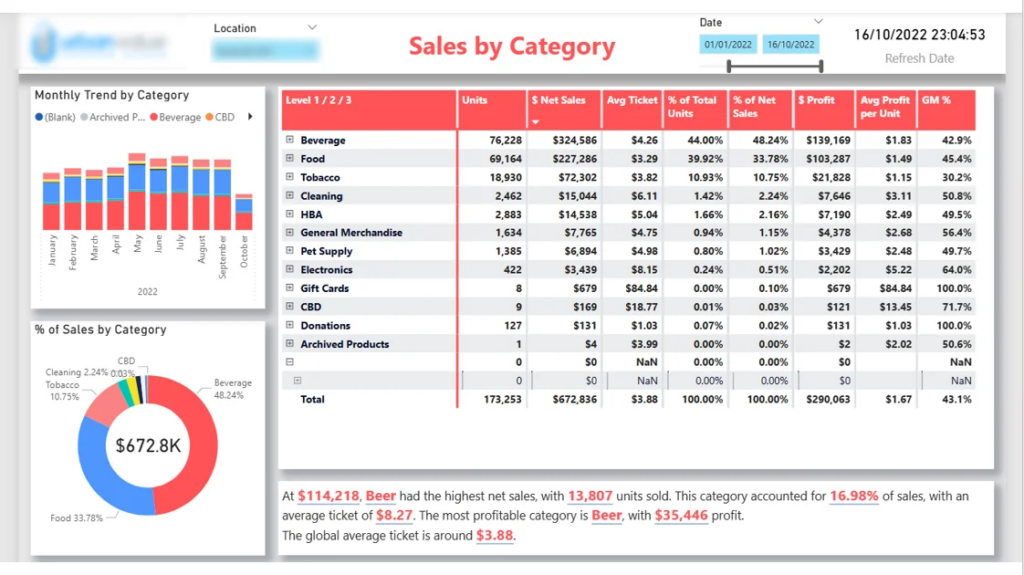Click the Beverage legend entry in trend chart

[175, 117]
